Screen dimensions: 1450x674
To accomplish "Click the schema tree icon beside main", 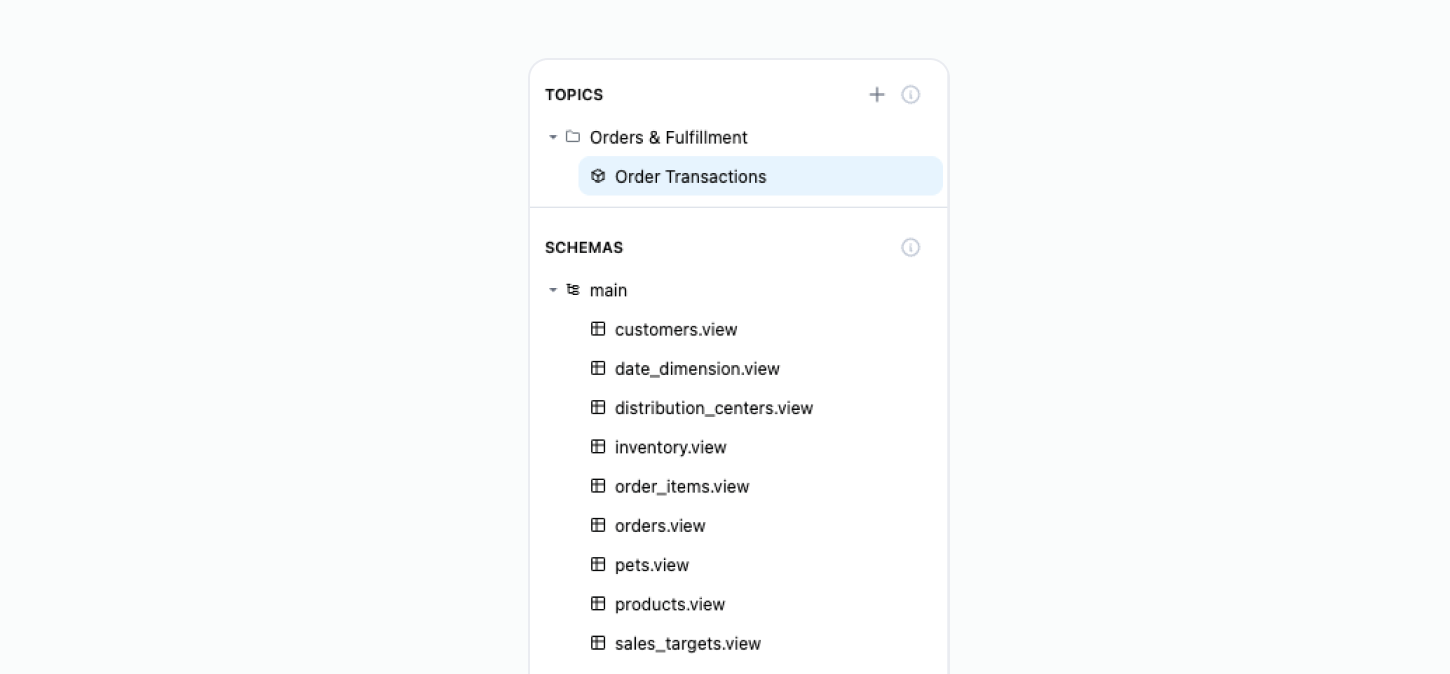I will [x=572, y=290].
